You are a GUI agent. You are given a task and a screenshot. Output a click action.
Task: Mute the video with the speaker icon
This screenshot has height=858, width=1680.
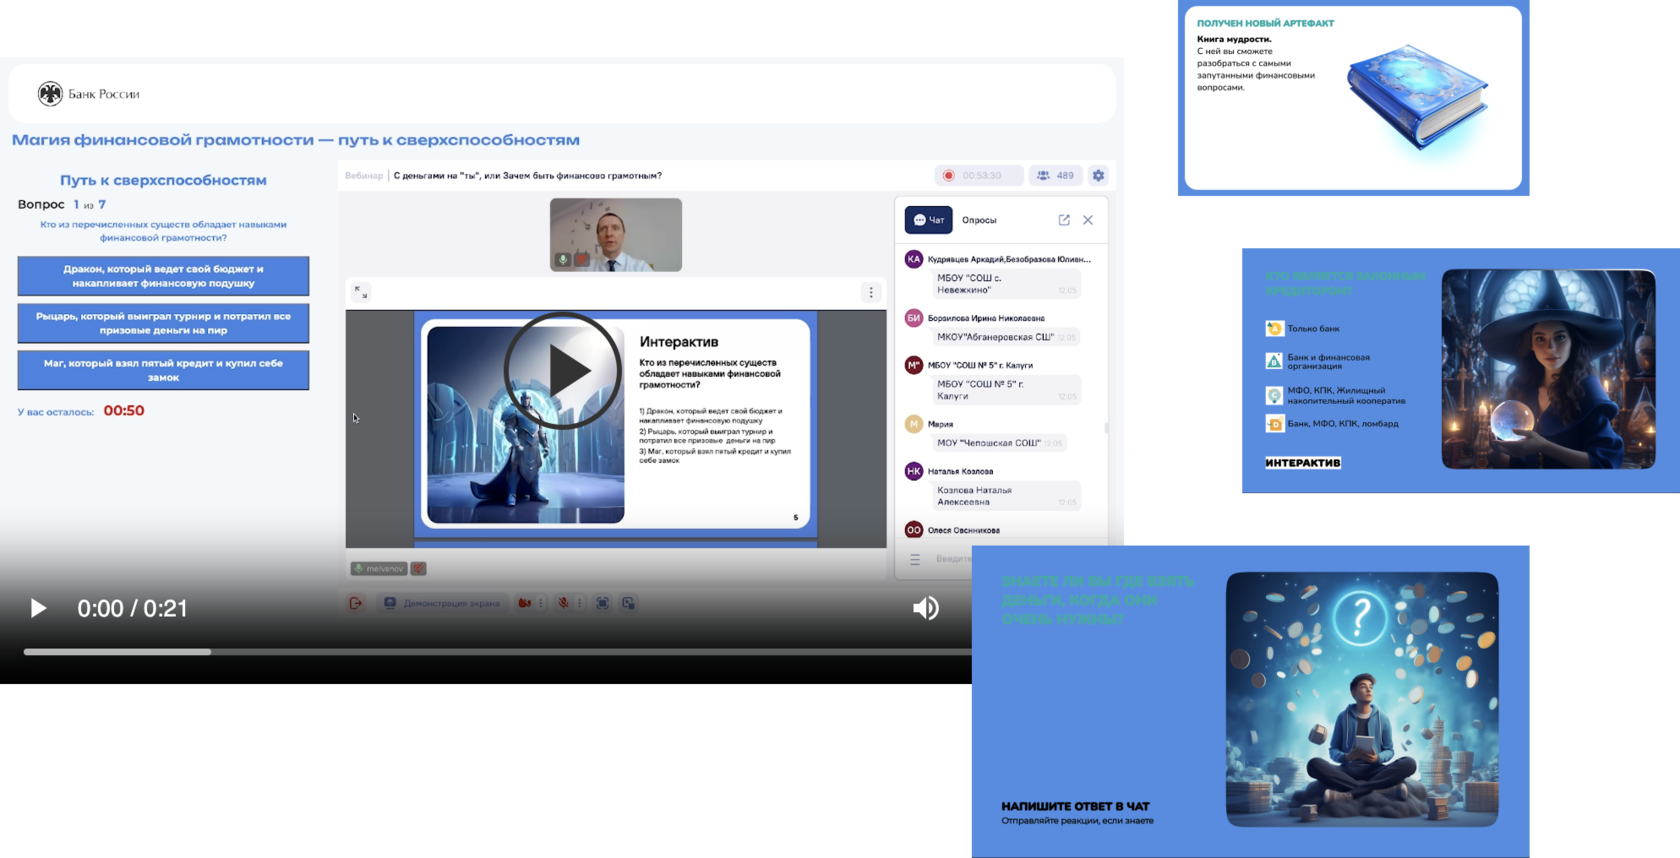point(926,608)
